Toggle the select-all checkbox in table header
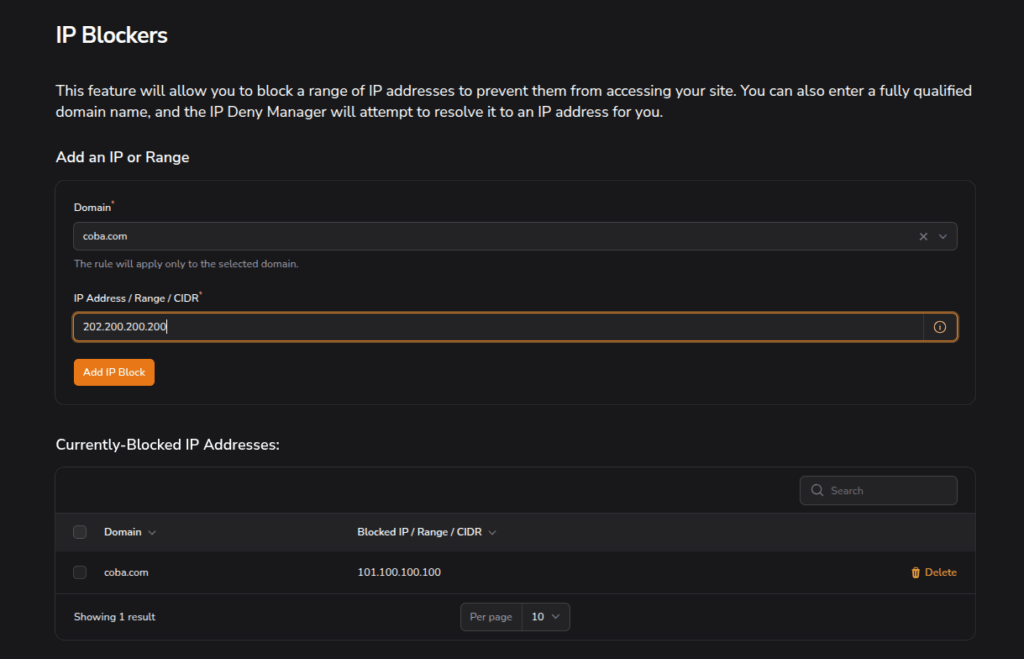 (80, 532)
